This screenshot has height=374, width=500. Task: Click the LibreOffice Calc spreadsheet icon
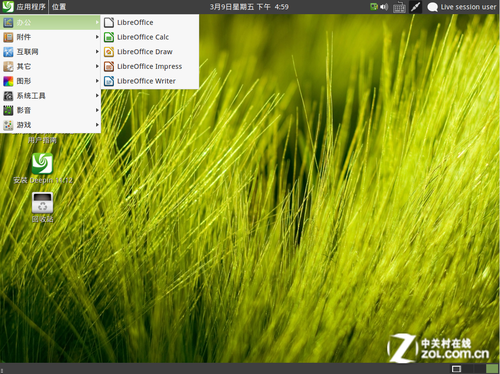pyautogui.click(x=109, y=37)
